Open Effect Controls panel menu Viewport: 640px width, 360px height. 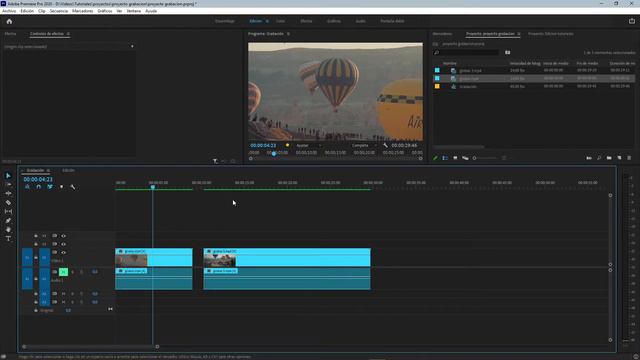point(68,34)
